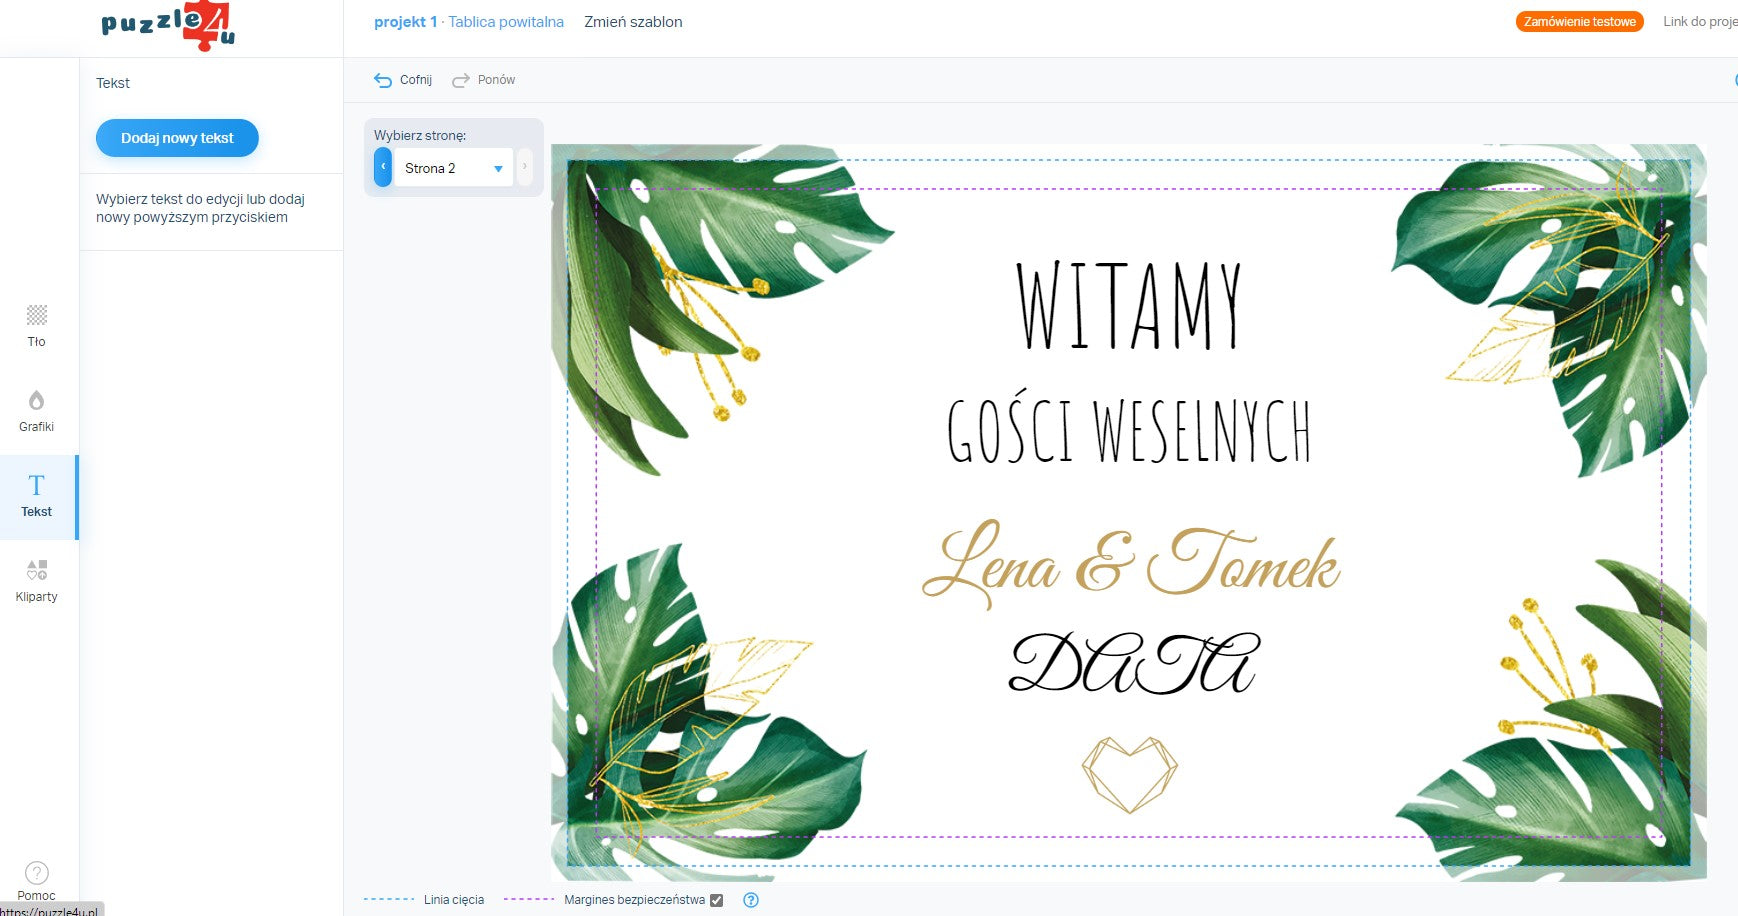
Task: Open the Kliparty clipart panel
Action: tap(36, 581)
